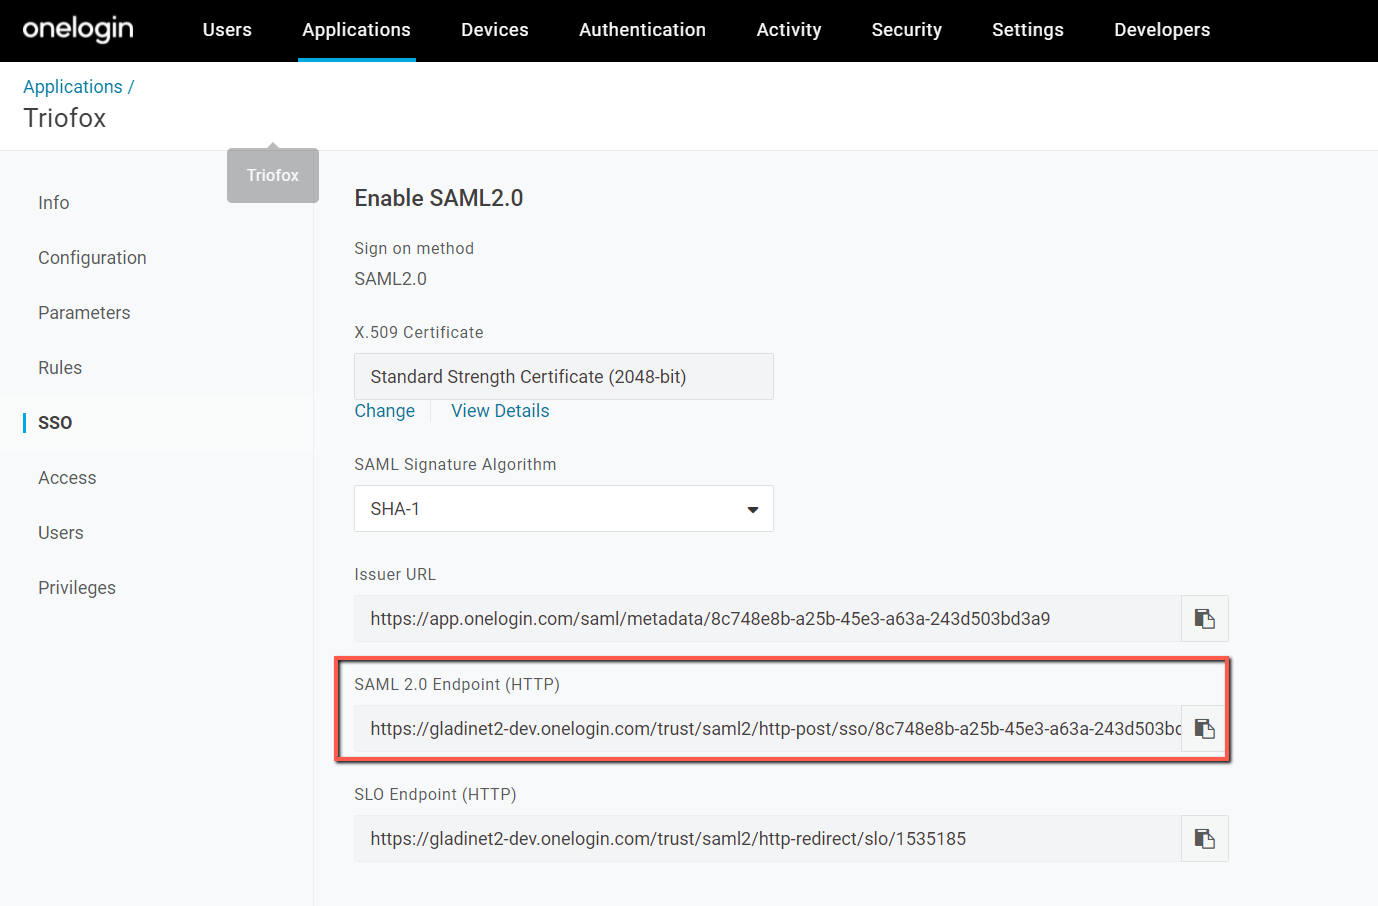Image resolution: width=1378 pixels, height=906 pixels.
Task: Open the Access sidebar tab
Action: coord(67,478)
